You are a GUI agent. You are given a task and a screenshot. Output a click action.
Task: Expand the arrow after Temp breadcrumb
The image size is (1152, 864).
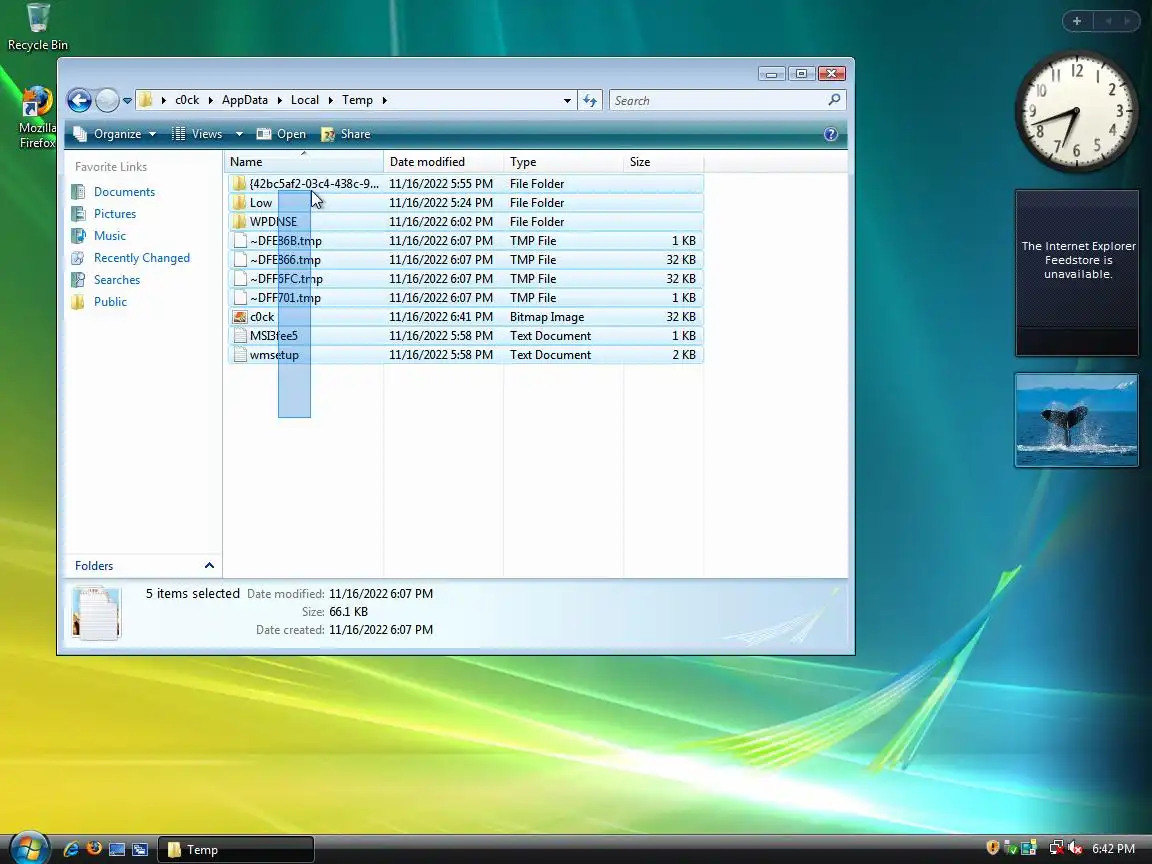[x=384, y=100]
